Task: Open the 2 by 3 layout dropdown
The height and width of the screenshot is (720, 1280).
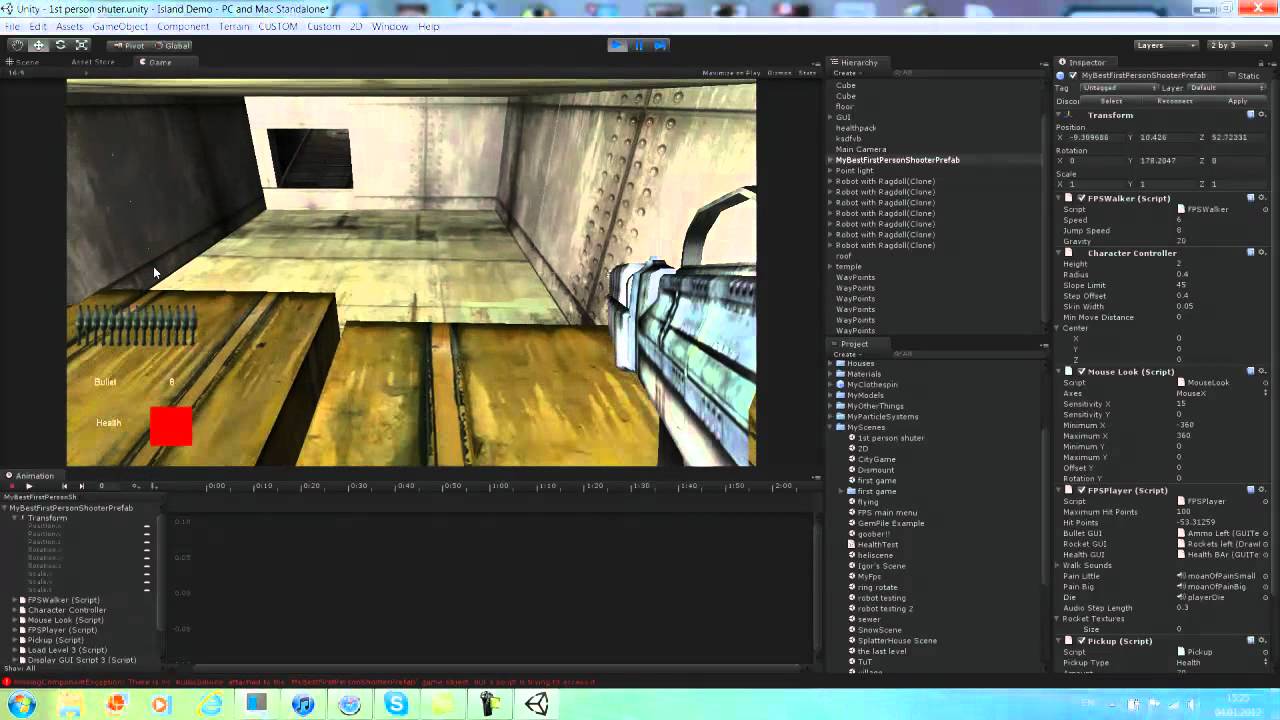Action: tap(1237, 45)
